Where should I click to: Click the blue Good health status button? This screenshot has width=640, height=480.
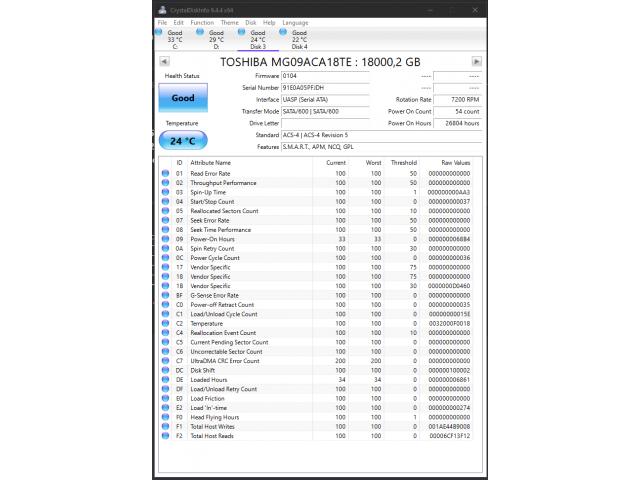(x=183, y=98)
